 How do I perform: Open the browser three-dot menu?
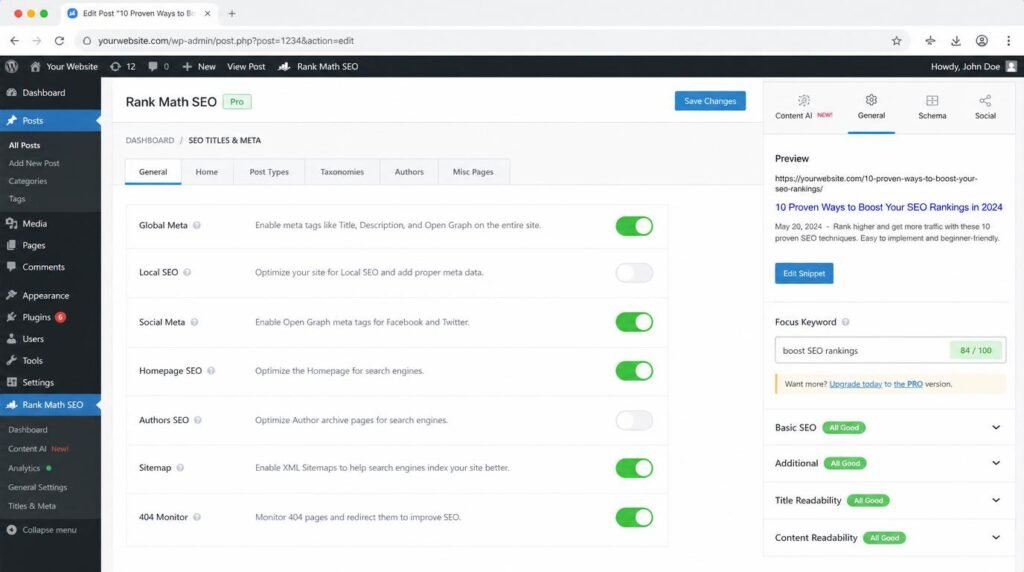(x=1008, y=40)
